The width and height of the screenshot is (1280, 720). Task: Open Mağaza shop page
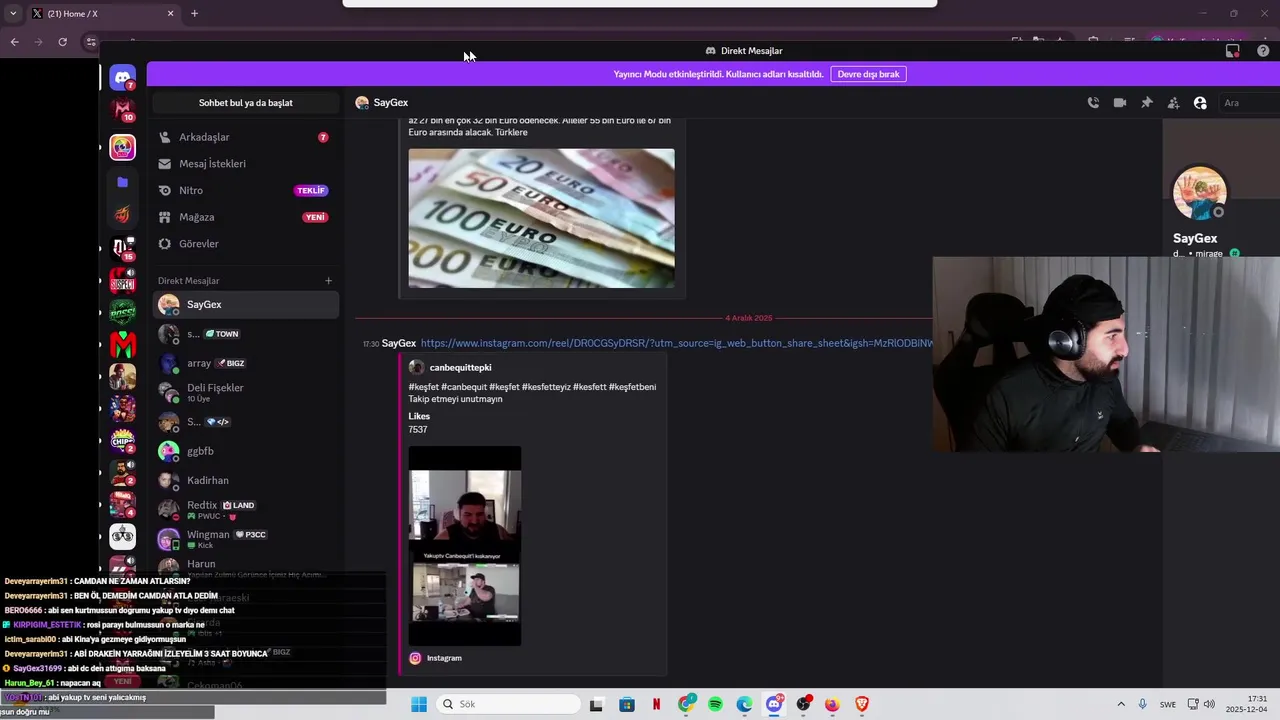(x=244, y=217)
